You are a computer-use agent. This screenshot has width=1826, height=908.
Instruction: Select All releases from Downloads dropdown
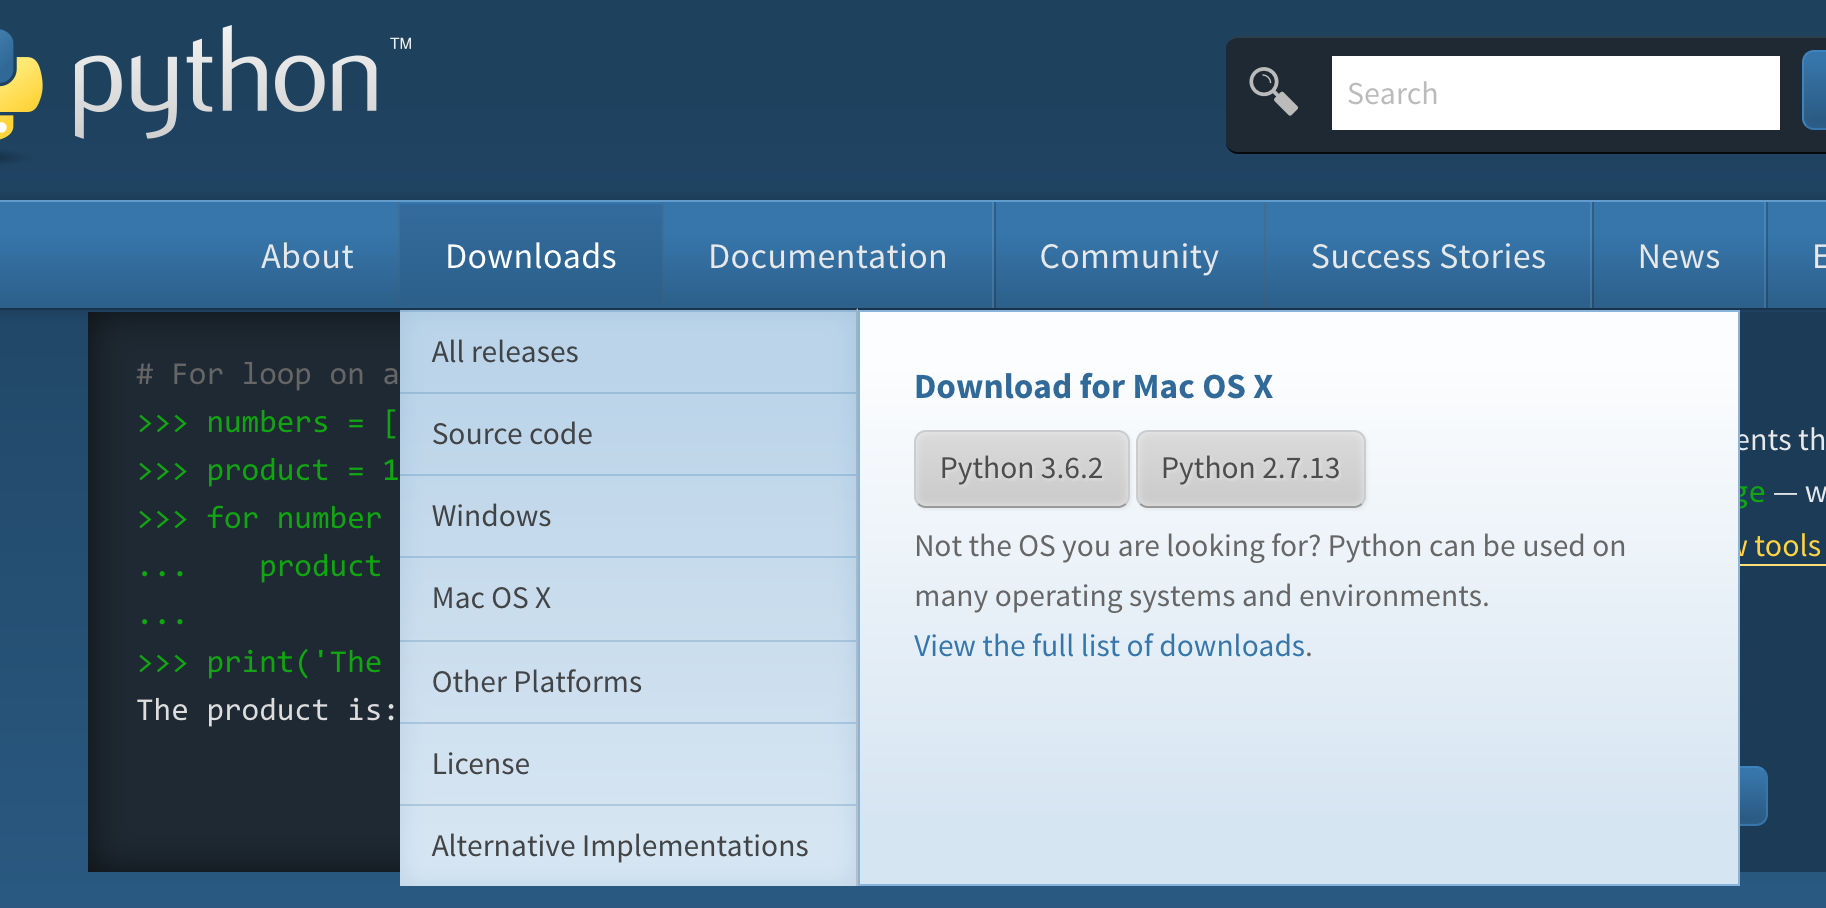pos(628,352)
